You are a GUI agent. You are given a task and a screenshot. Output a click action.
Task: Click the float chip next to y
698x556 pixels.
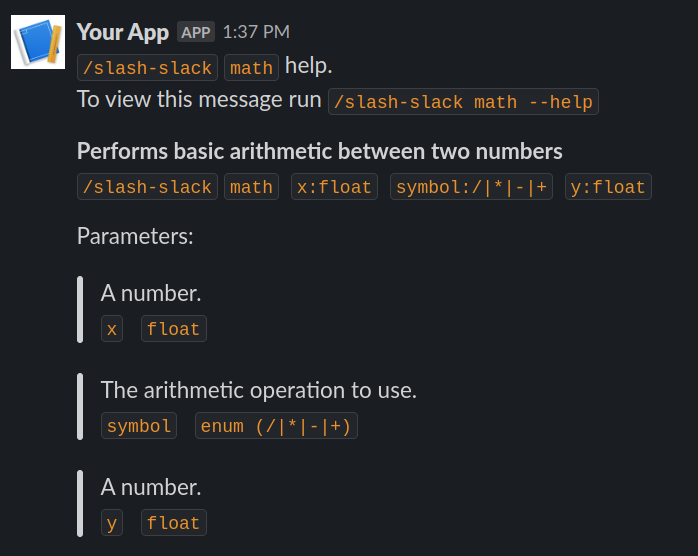click(x=174, y=523)
